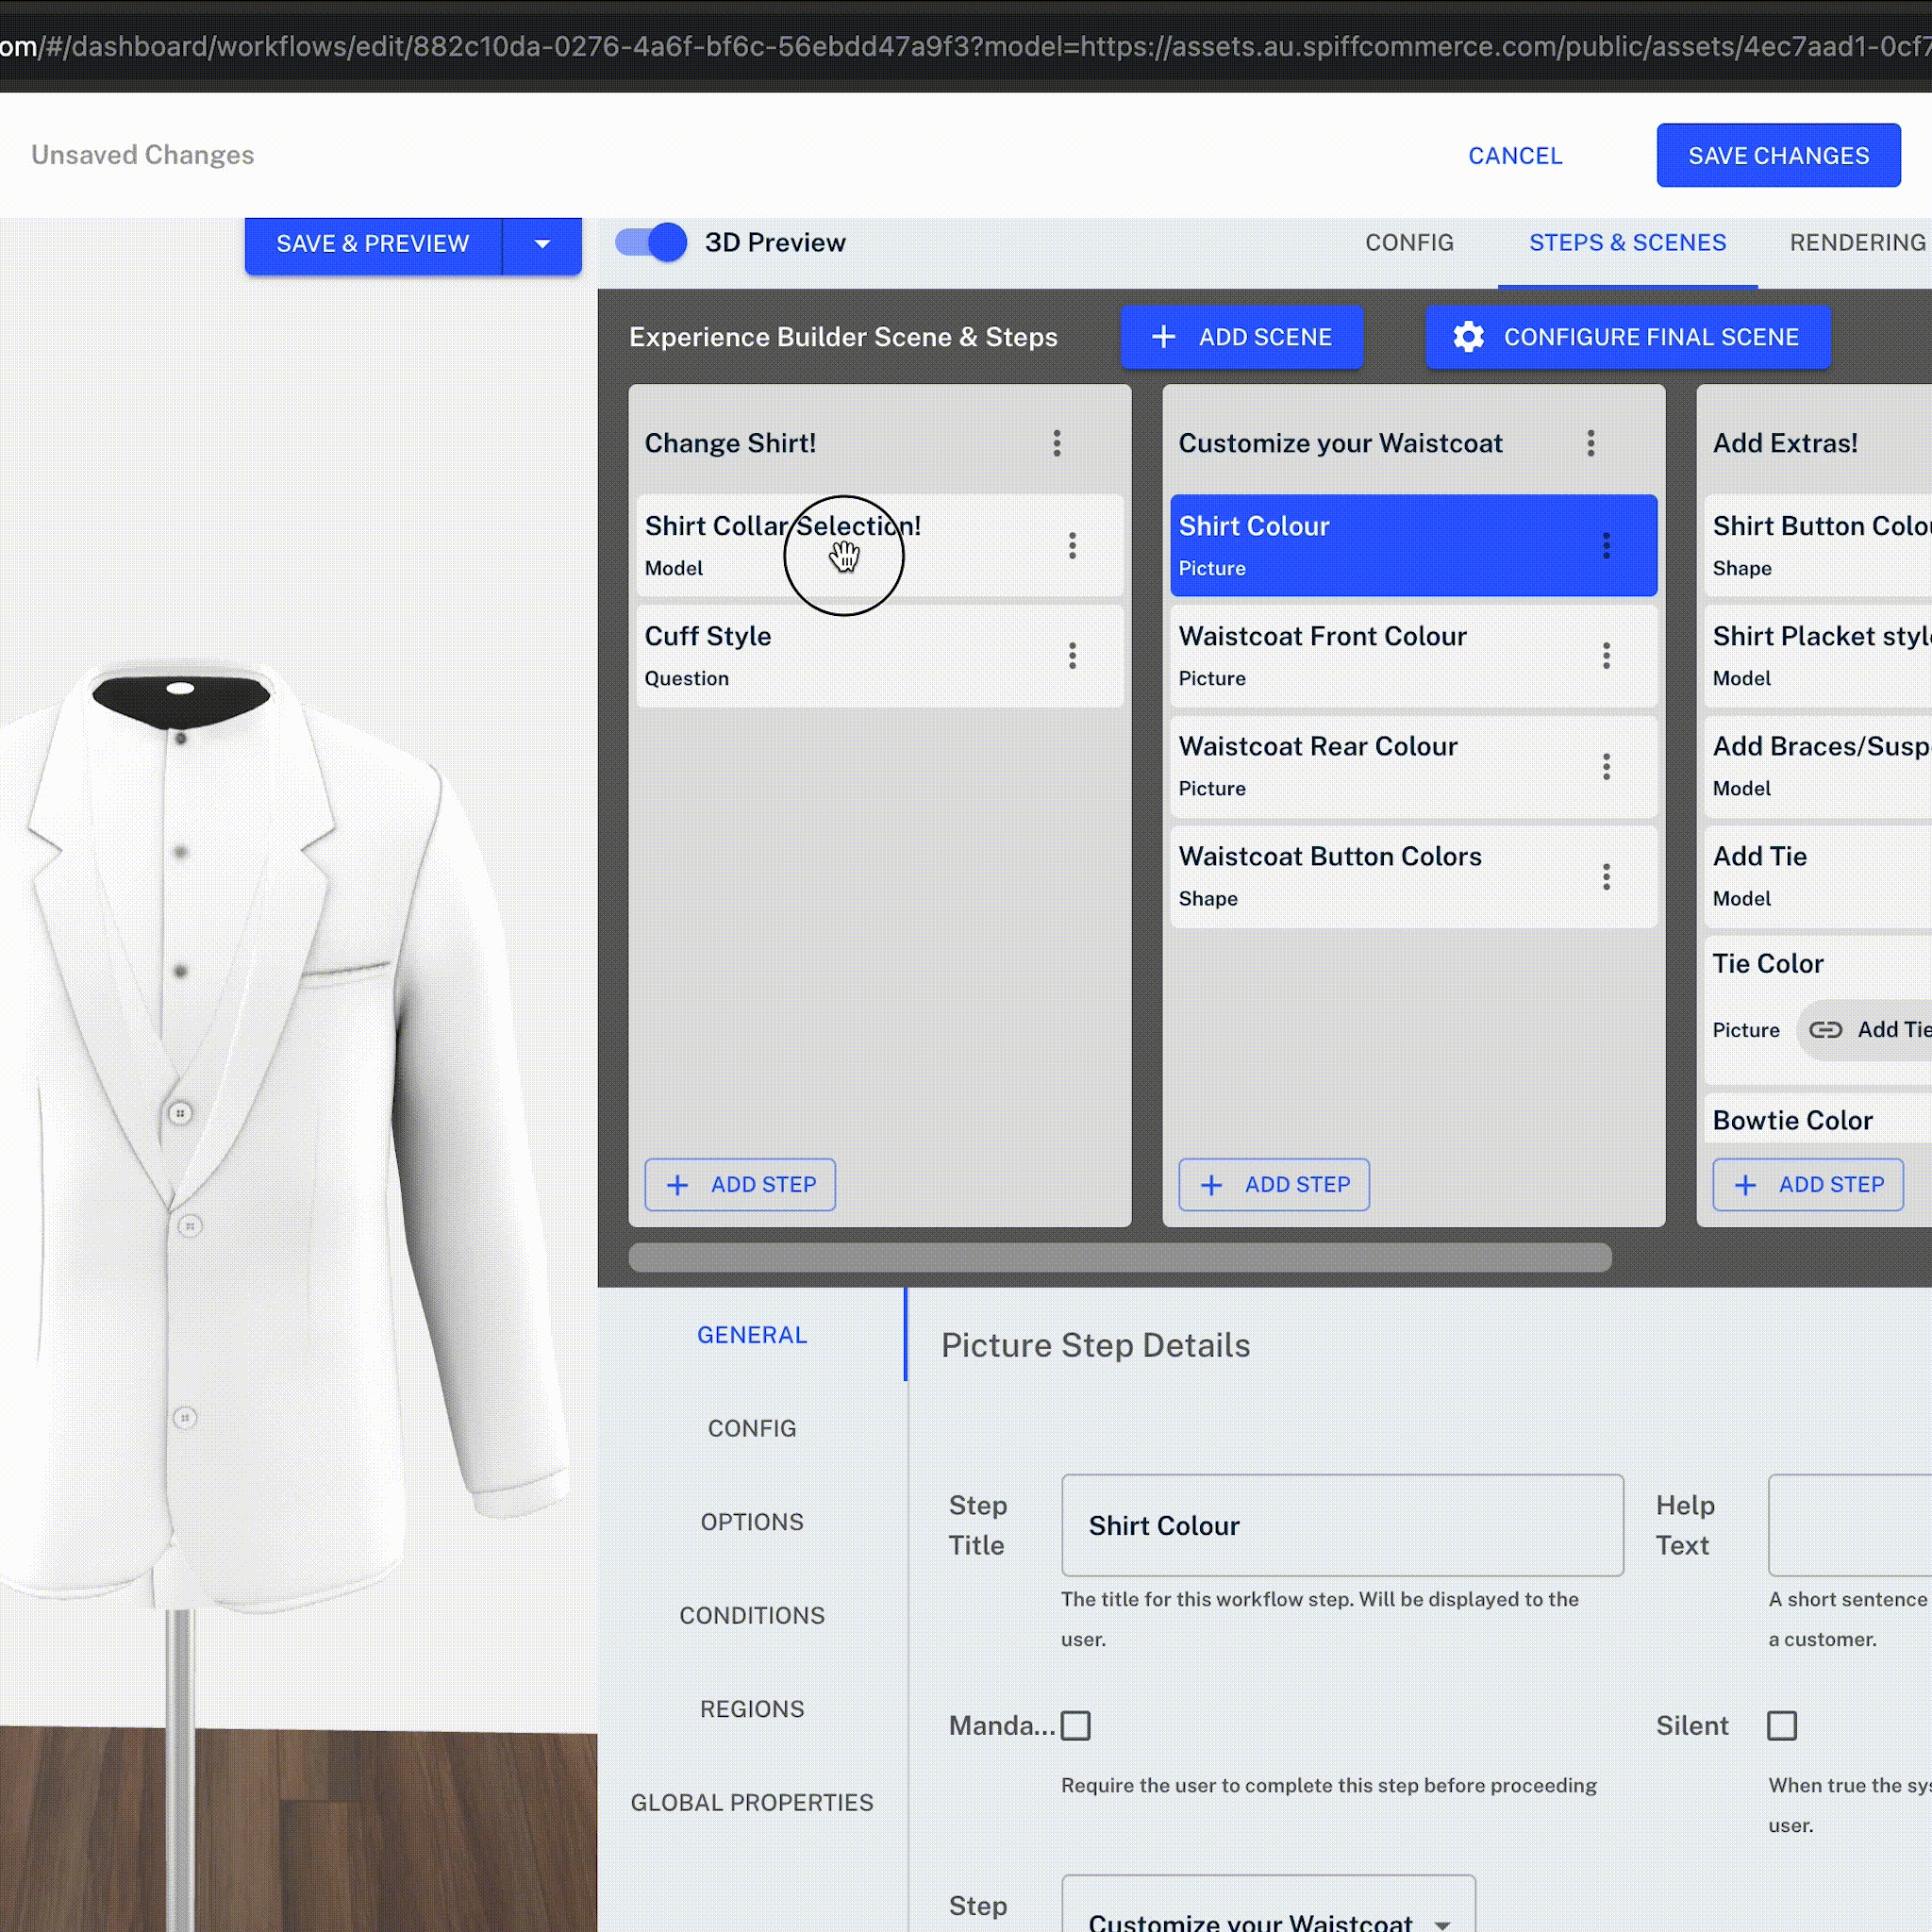
Task: Open Shirt Collar Selection step options
Action: coord(1072,545)
